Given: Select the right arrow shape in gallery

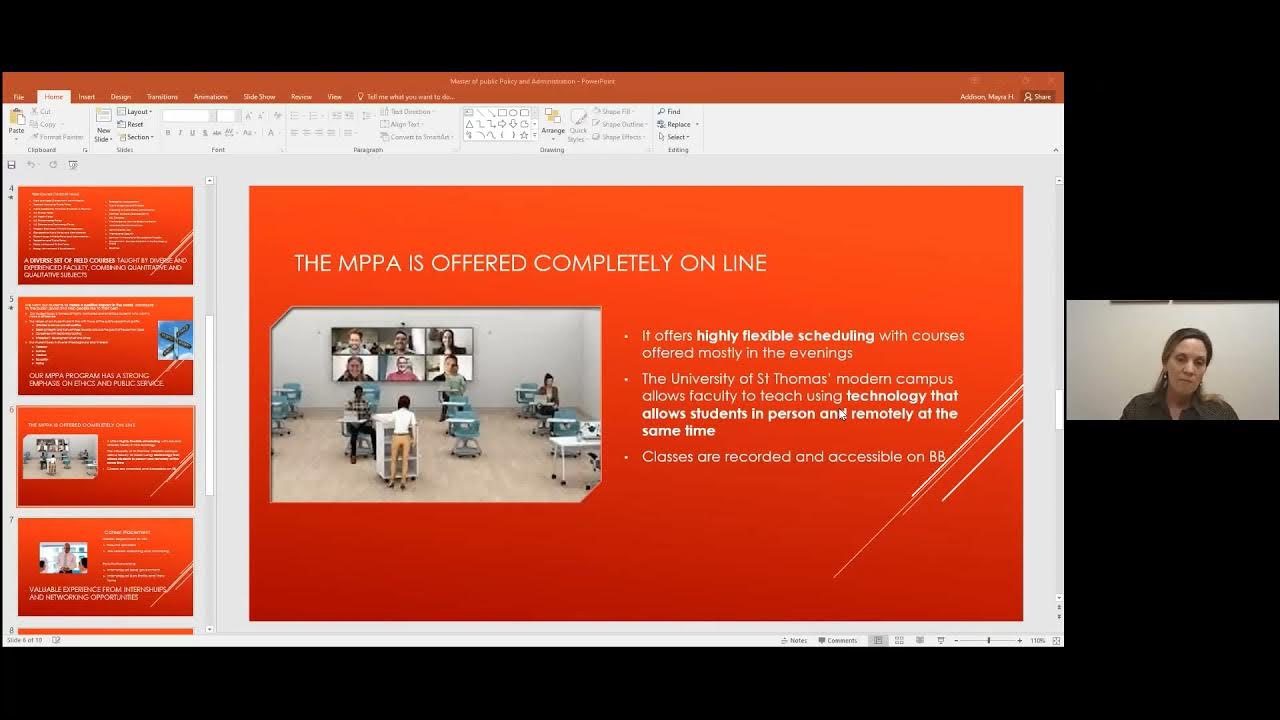Looking at the screenshot, I should coord(502,124).
